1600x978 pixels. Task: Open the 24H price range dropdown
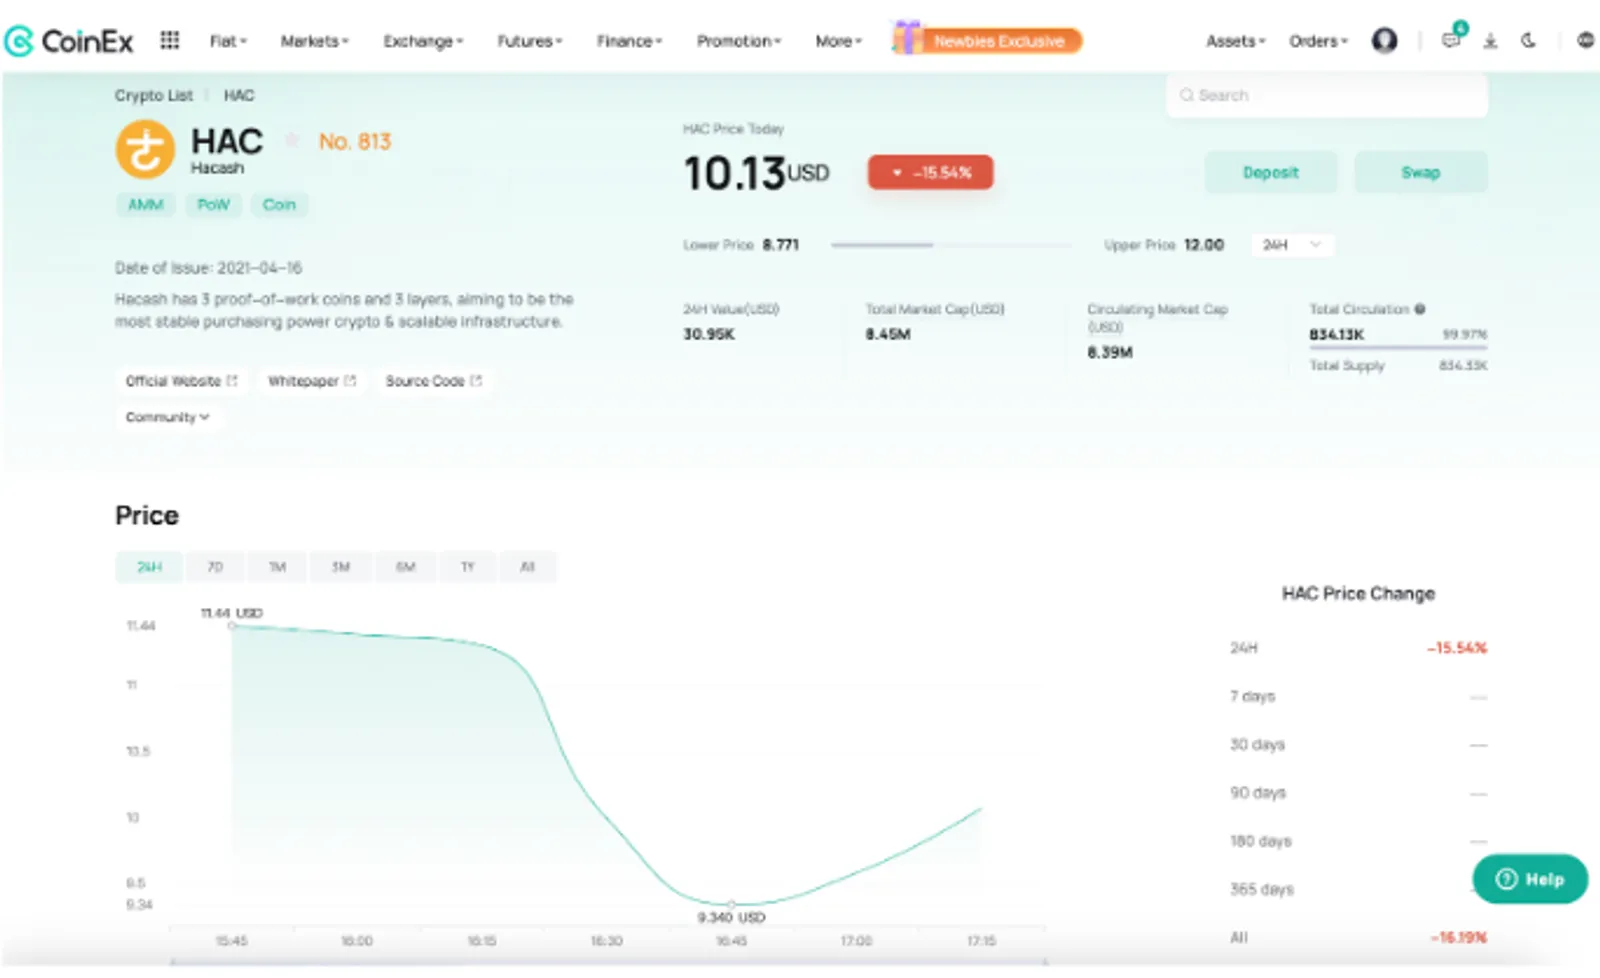coord(1292,245)
